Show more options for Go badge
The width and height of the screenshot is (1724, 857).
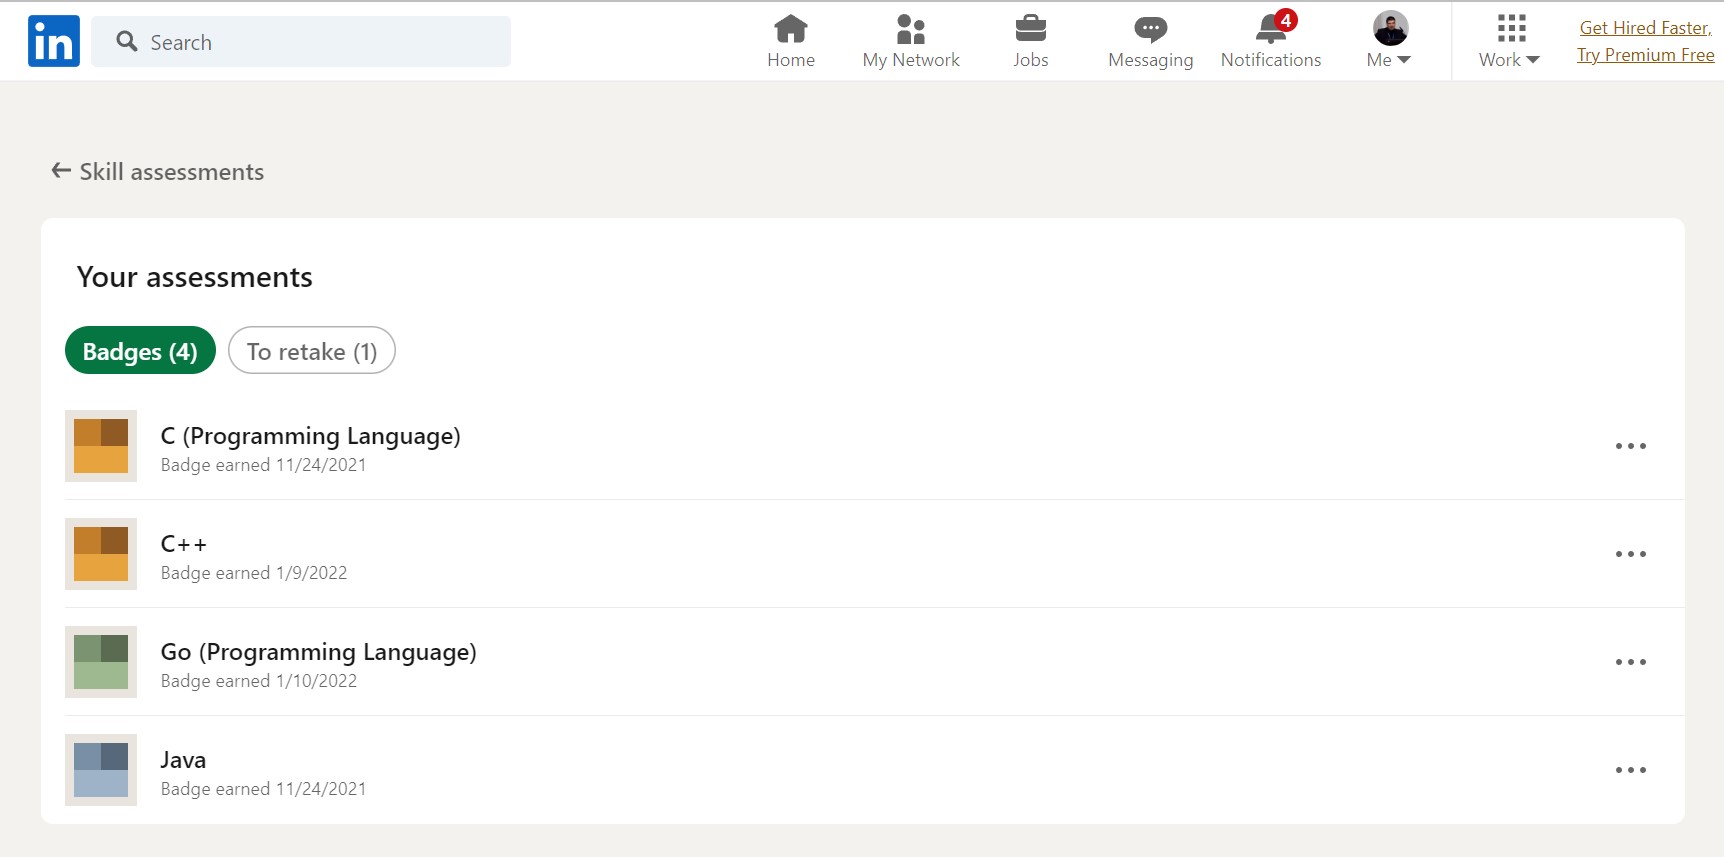[x=1630, y=662]
